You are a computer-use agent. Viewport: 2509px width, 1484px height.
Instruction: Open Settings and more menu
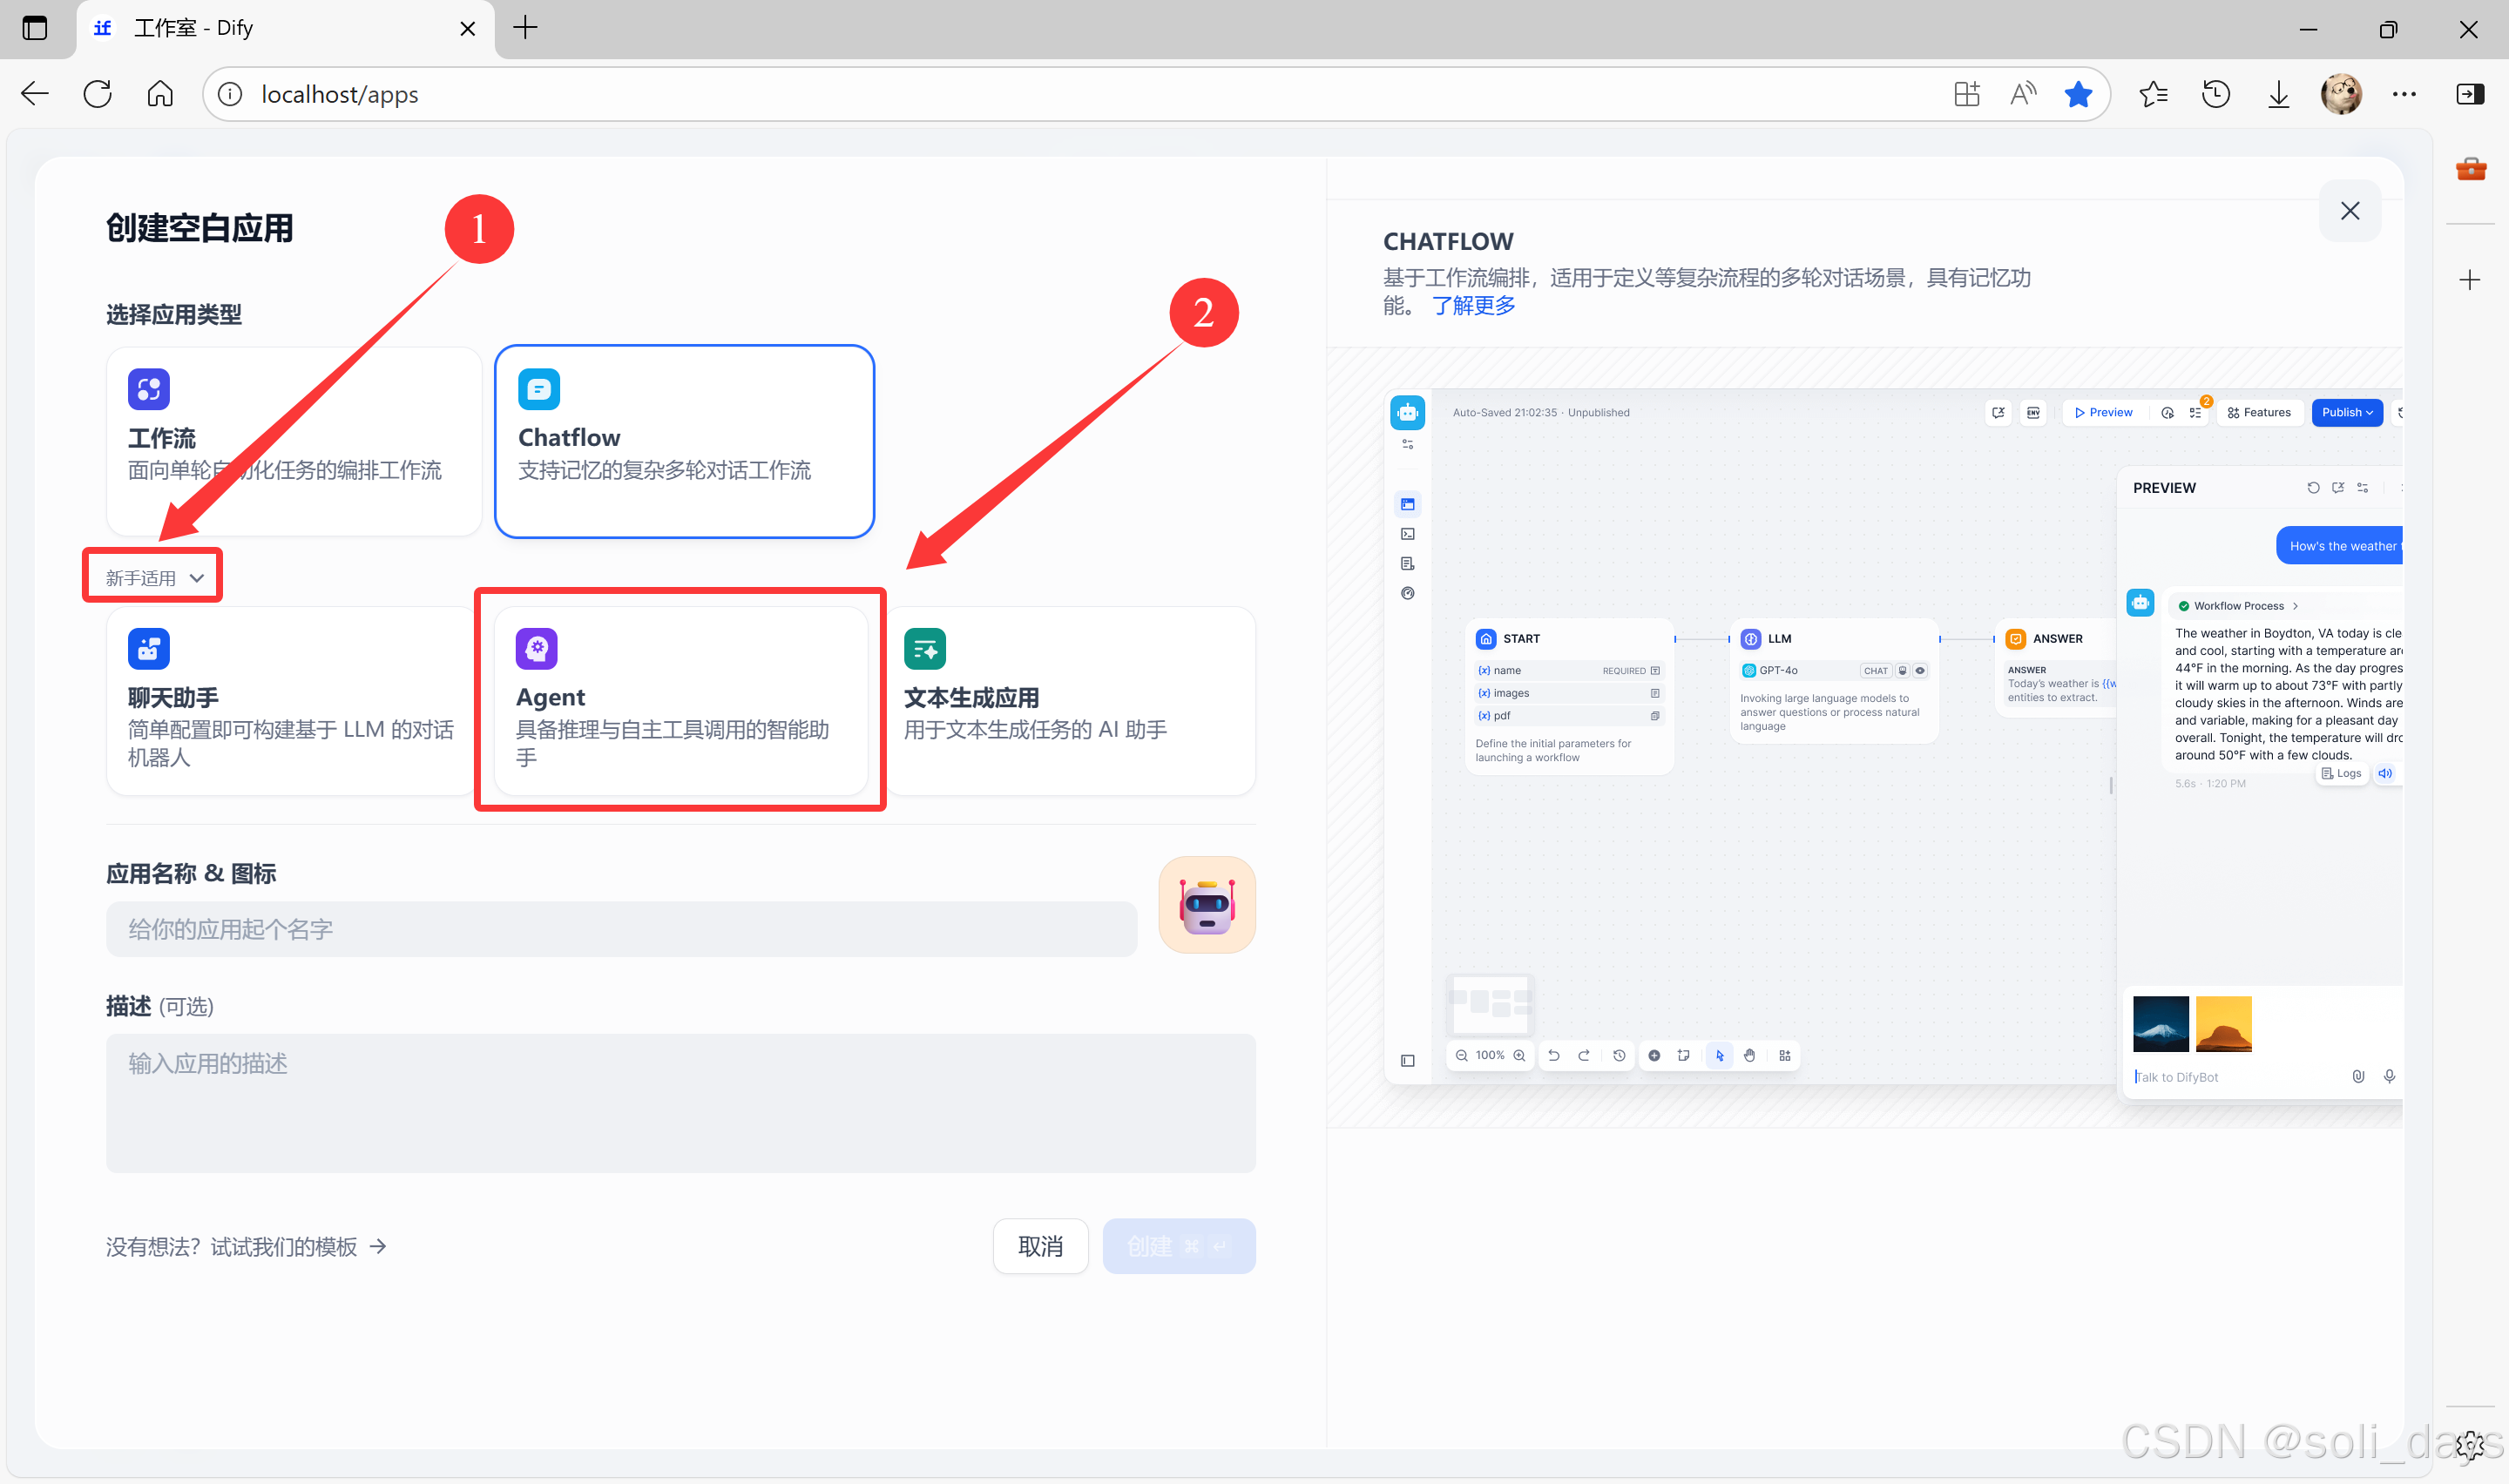tap(2404, 94)
